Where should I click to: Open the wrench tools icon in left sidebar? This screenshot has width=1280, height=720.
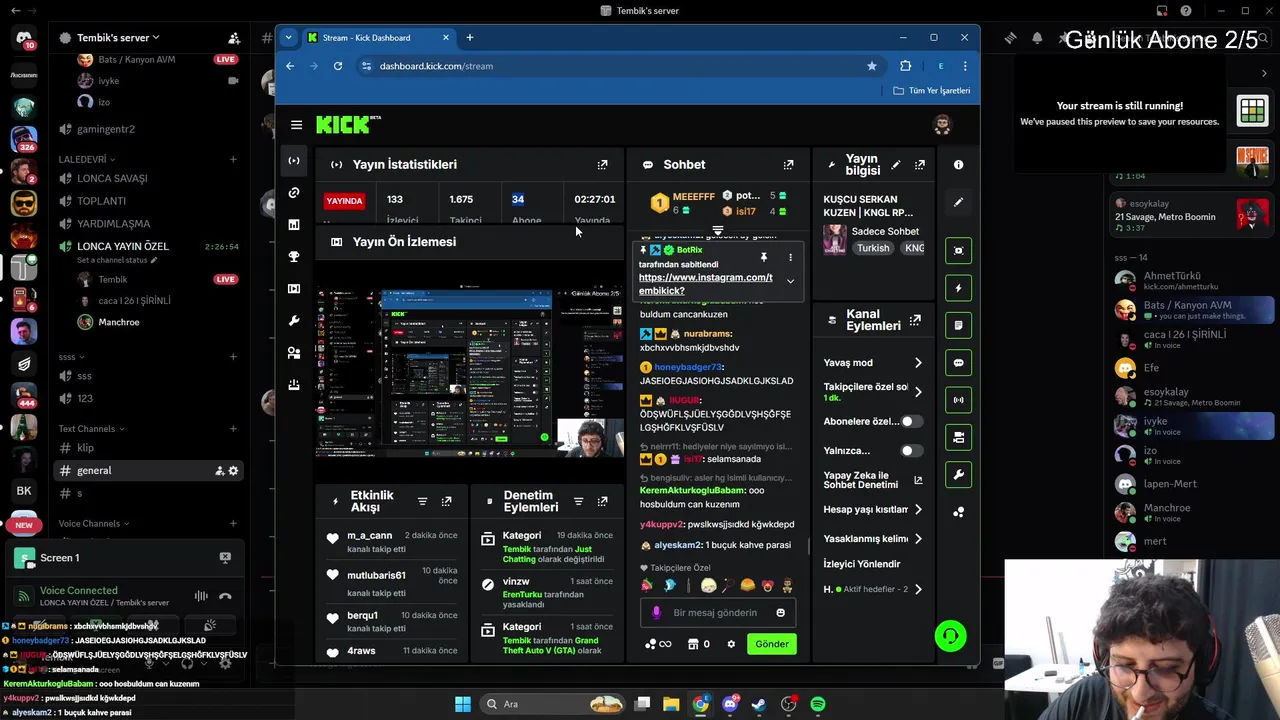294,321
